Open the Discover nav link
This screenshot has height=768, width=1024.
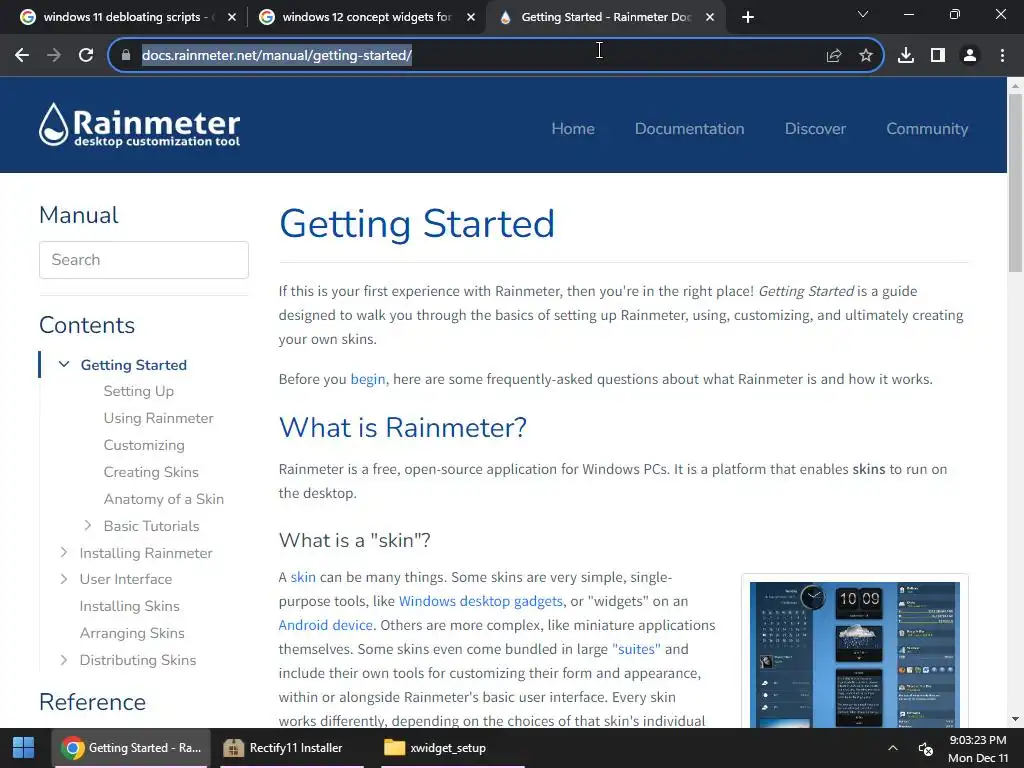tap(815, 129)
